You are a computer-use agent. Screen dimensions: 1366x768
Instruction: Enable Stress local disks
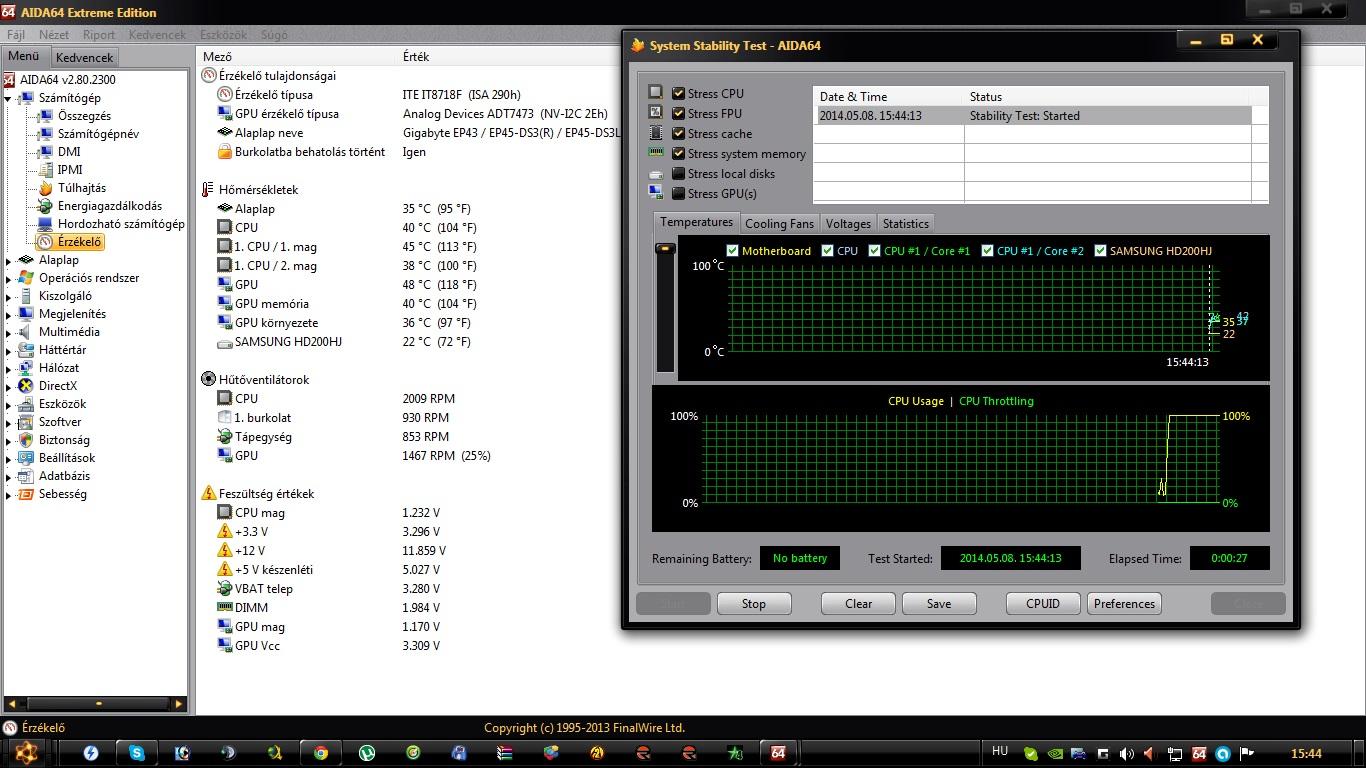coord(679,173)
